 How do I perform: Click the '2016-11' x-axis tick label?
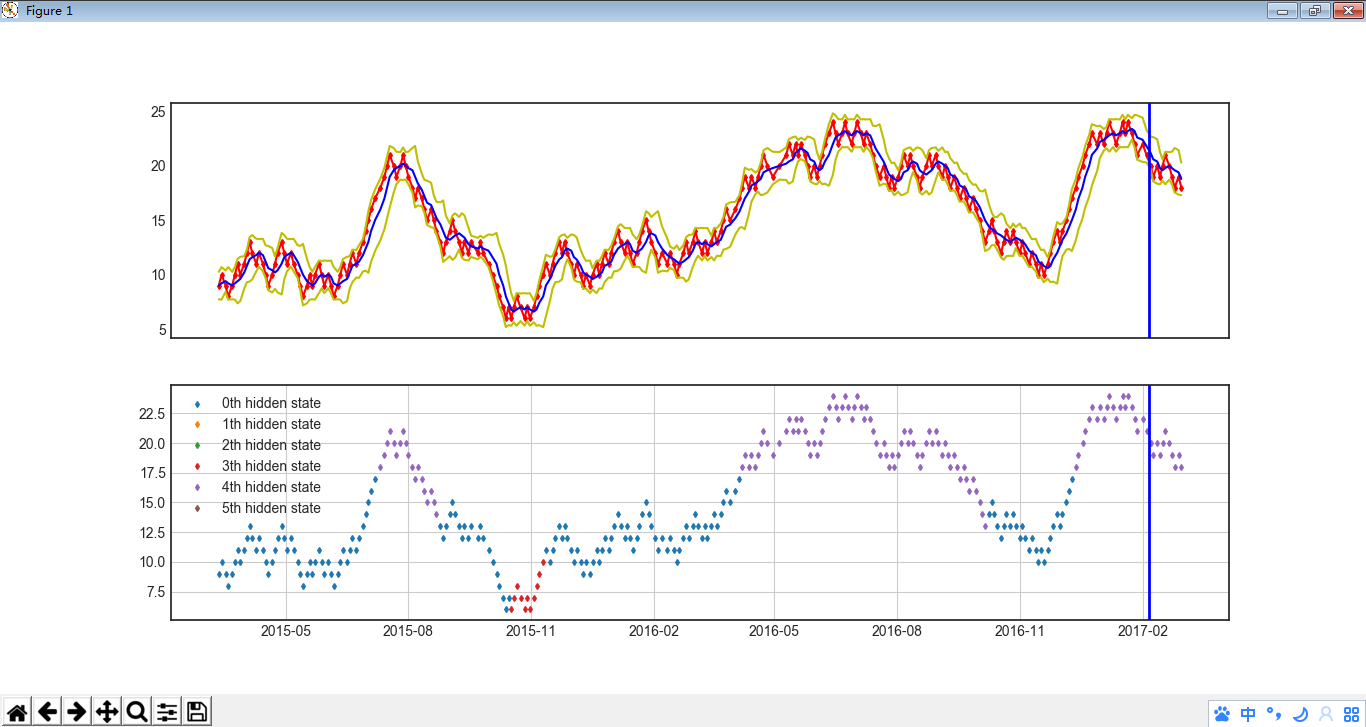click(1020, 631)
